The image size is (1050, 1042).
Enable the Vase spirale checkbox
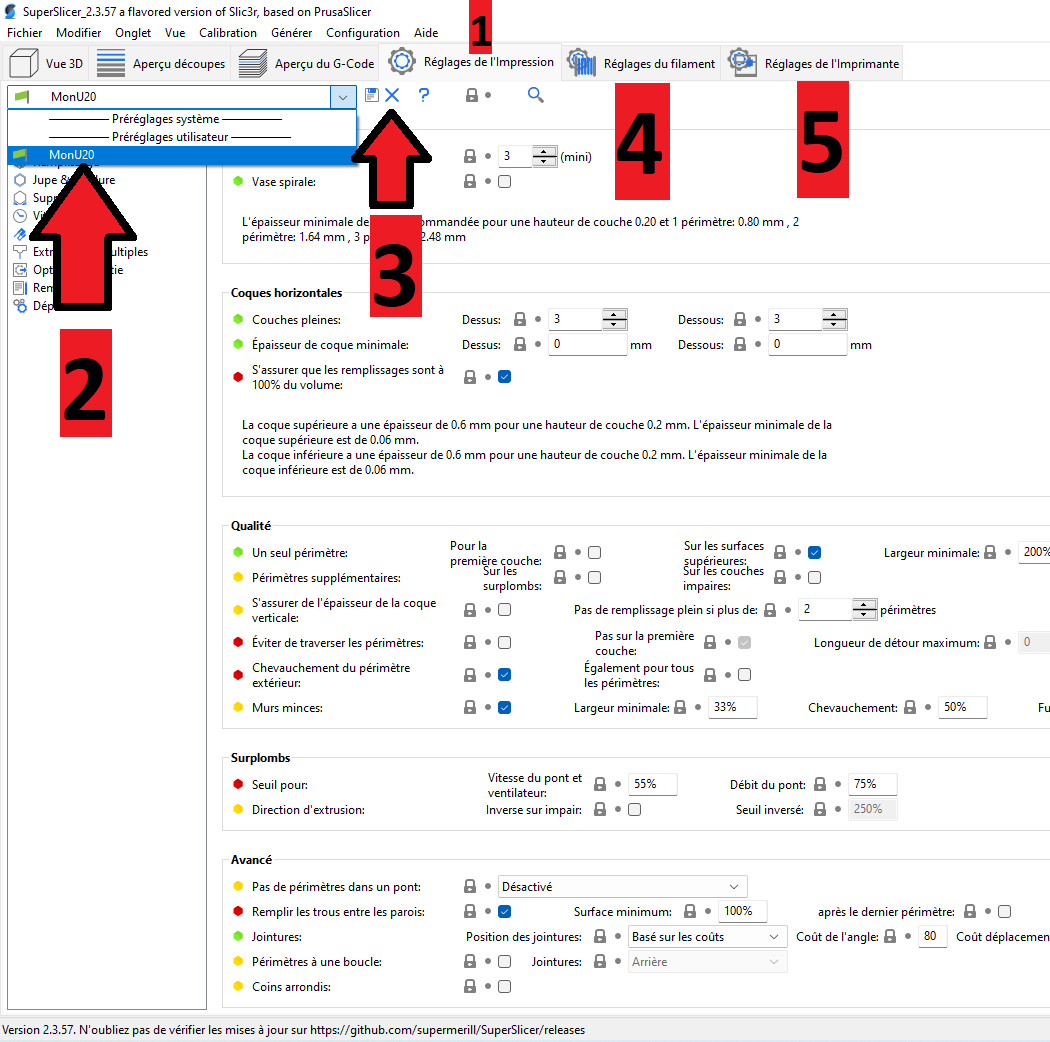505,181
